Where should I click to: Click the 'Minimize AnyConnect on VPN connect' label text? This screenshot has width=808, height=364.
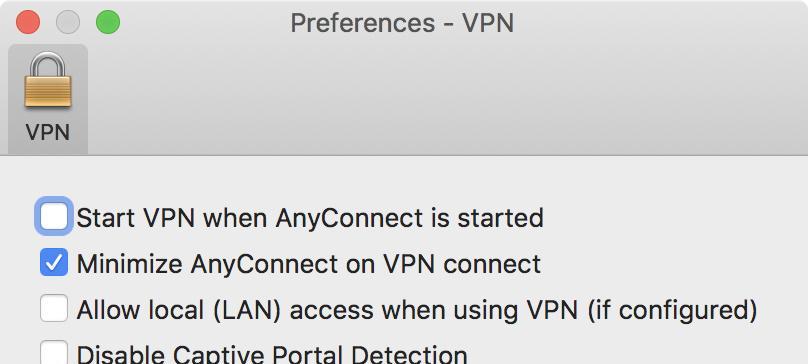point(309,264)
